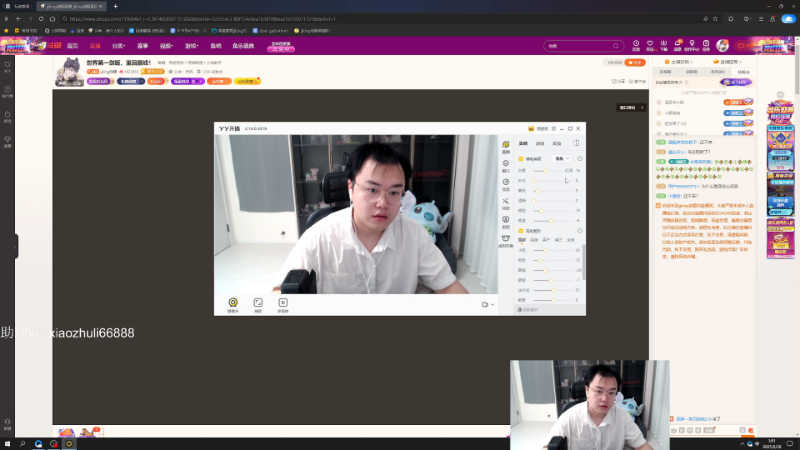Select the crossed wand effects icon in YY sidebar
Image resolution: width=800 pixels, height=450 pixels.
point(506,203)
